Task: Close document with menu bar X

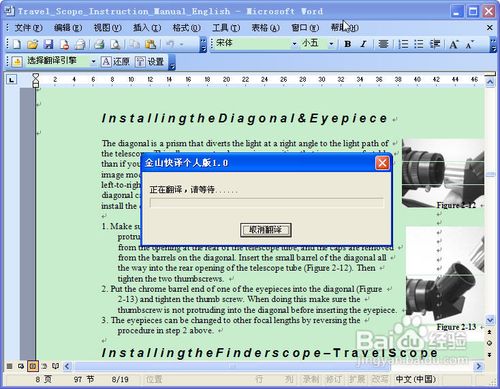Action: tap(489, 28)
